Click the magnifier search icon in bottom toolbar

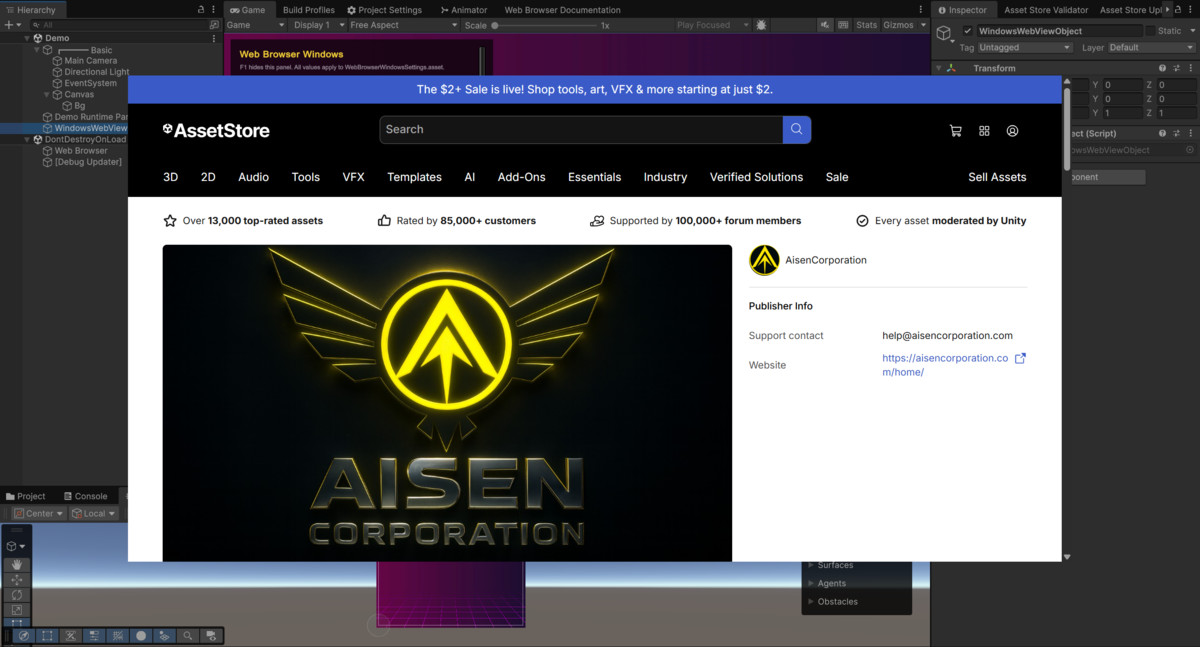tap(187, 635)
